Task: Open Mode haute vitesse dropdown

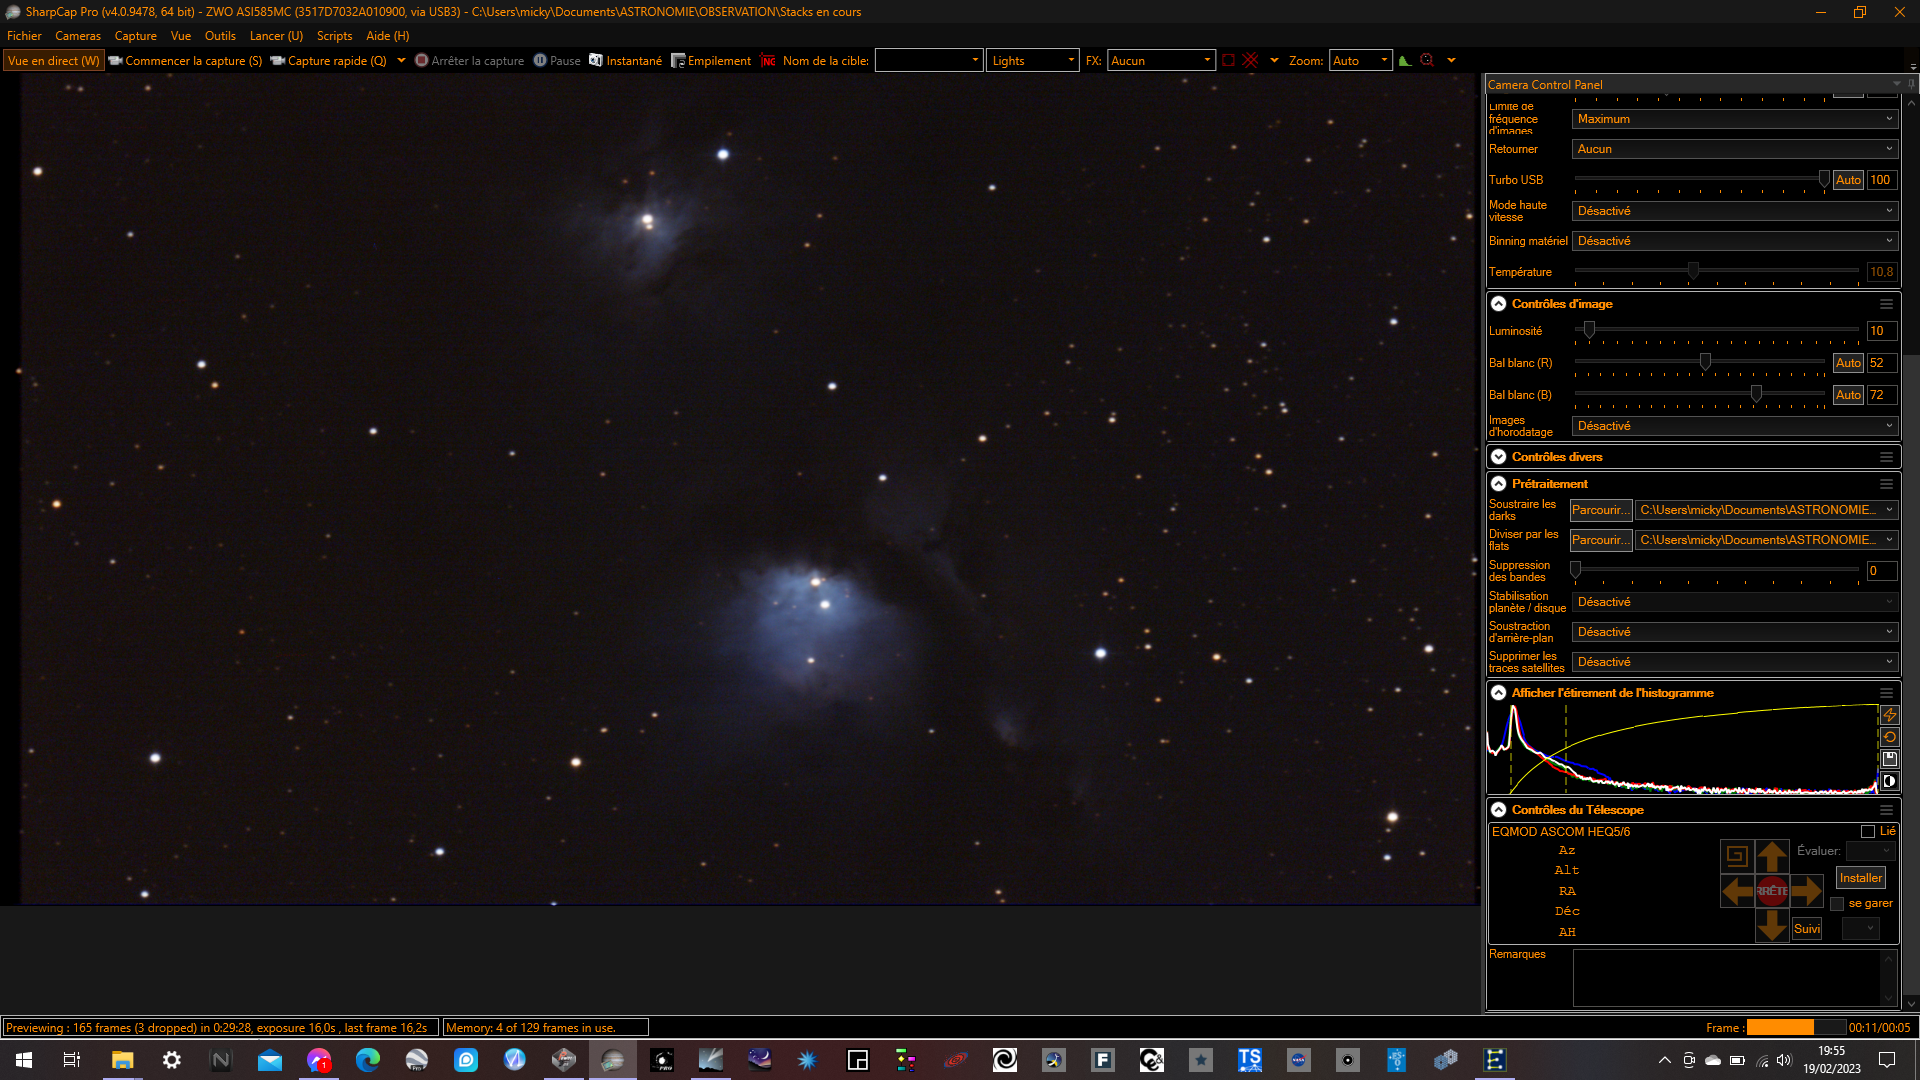Action: pos(1735,211)
